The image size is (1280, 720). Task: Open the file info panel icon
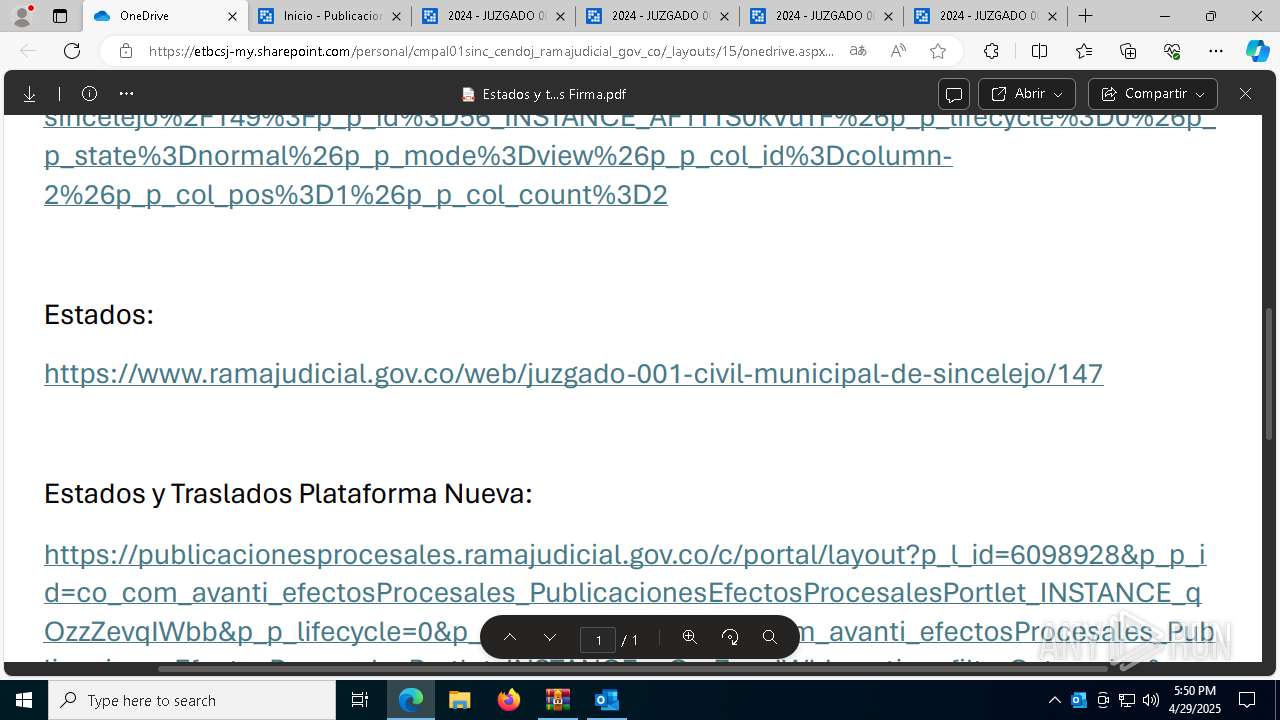point(89,94)
